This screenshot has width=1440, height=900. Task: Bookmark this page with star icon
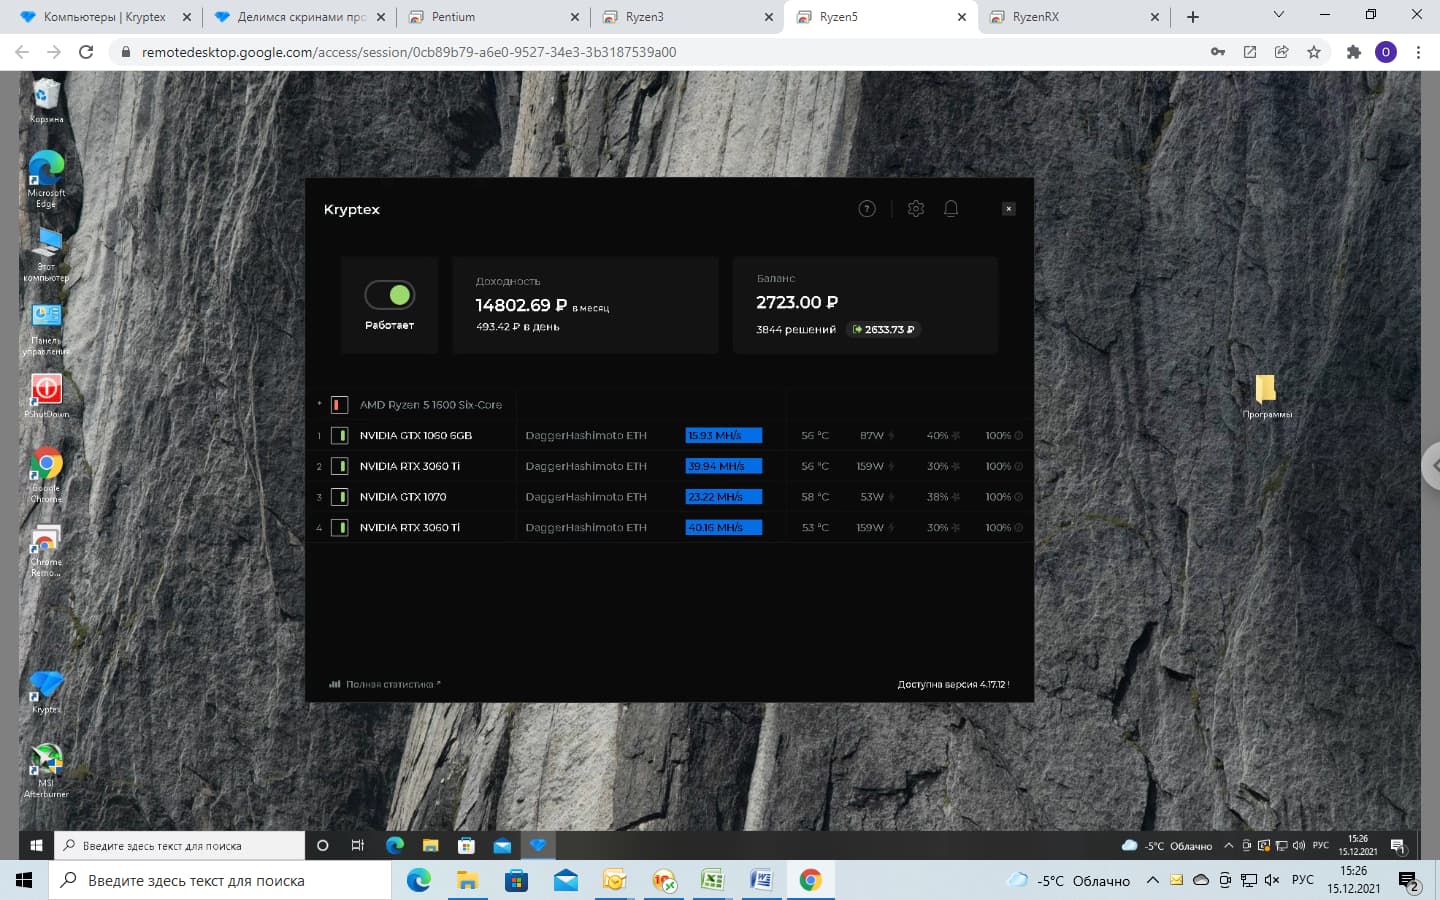pos(1314,52)
